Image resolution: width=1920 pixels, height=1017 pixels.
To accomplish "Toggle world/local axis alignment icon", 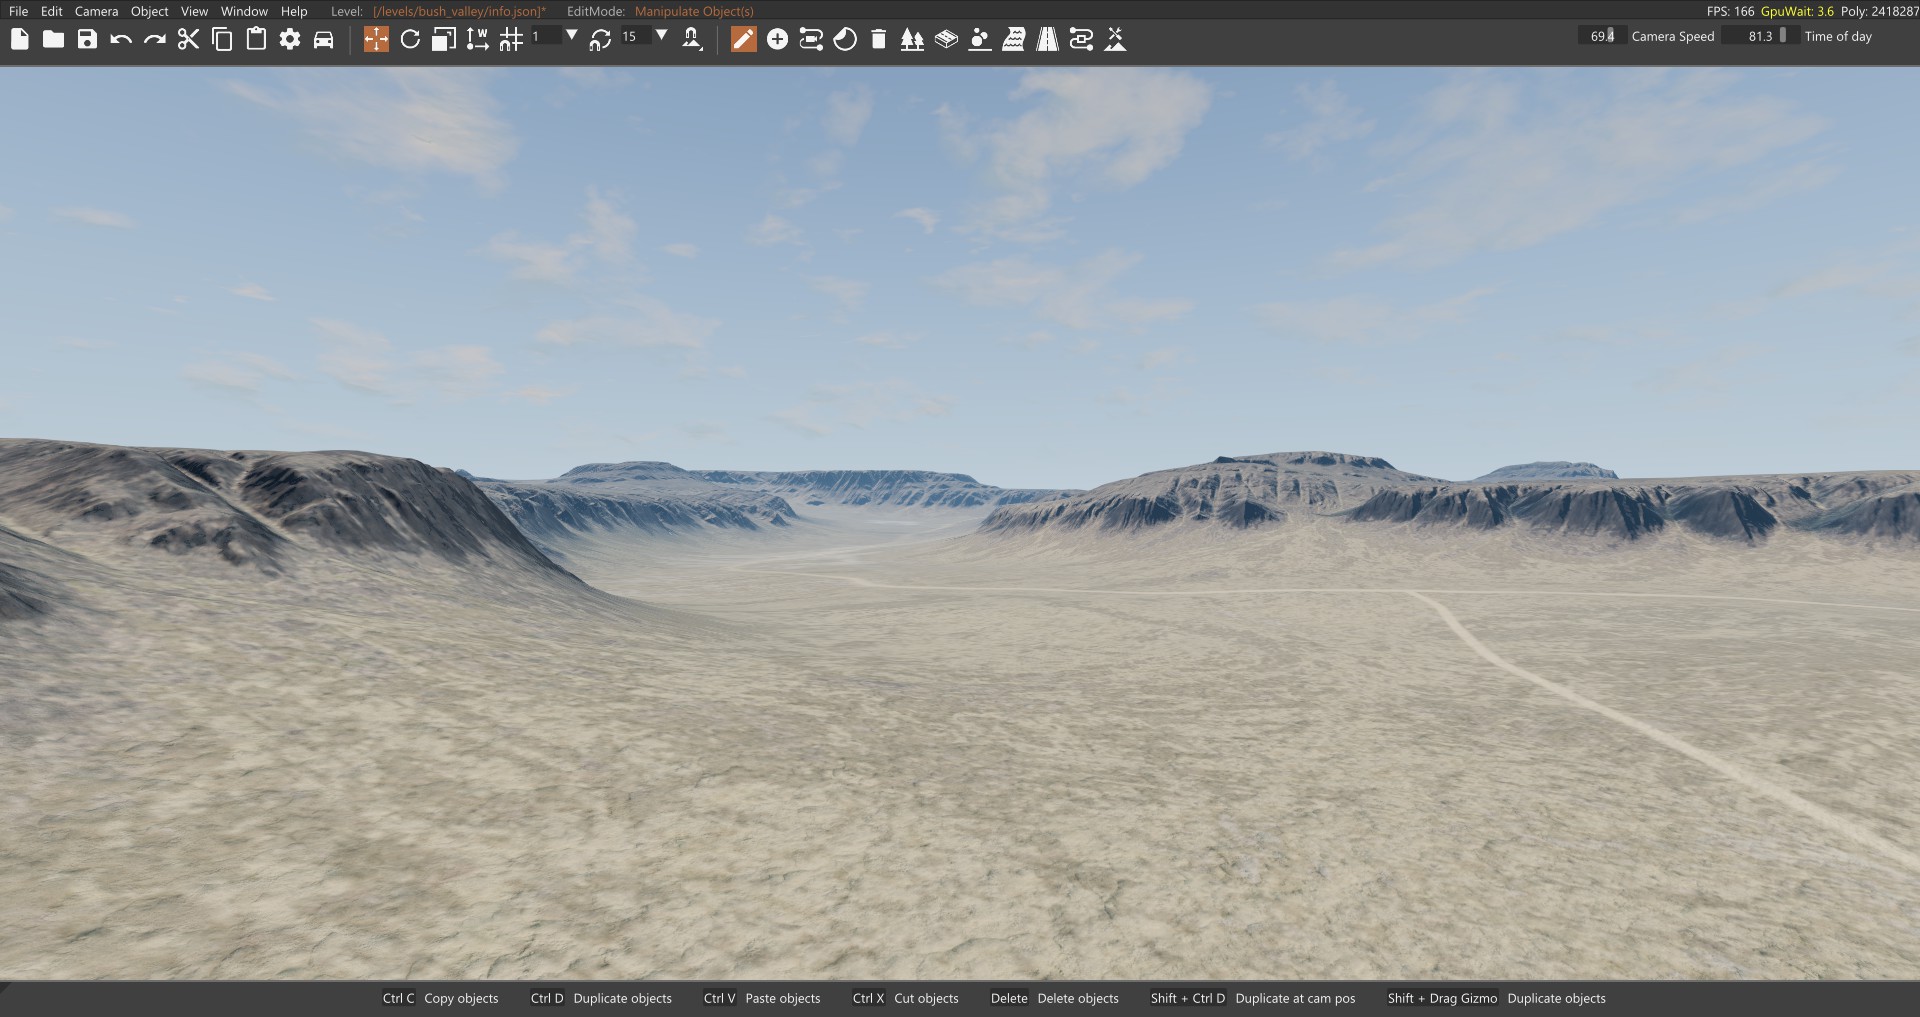I will 478,39.
